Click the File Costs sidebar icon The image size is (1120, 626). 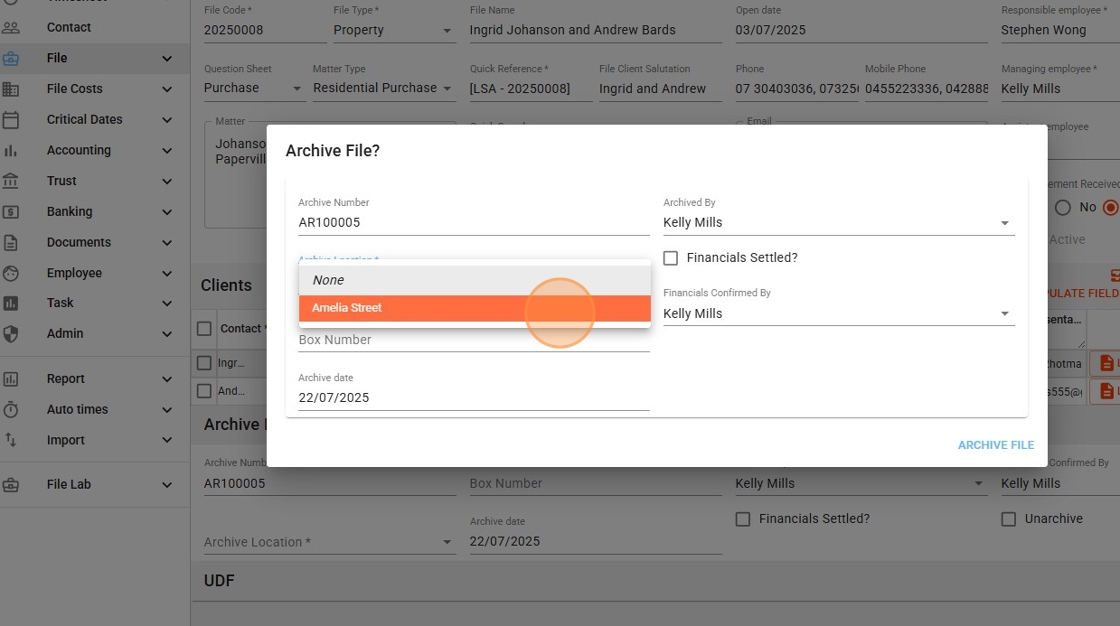[11, 89]
